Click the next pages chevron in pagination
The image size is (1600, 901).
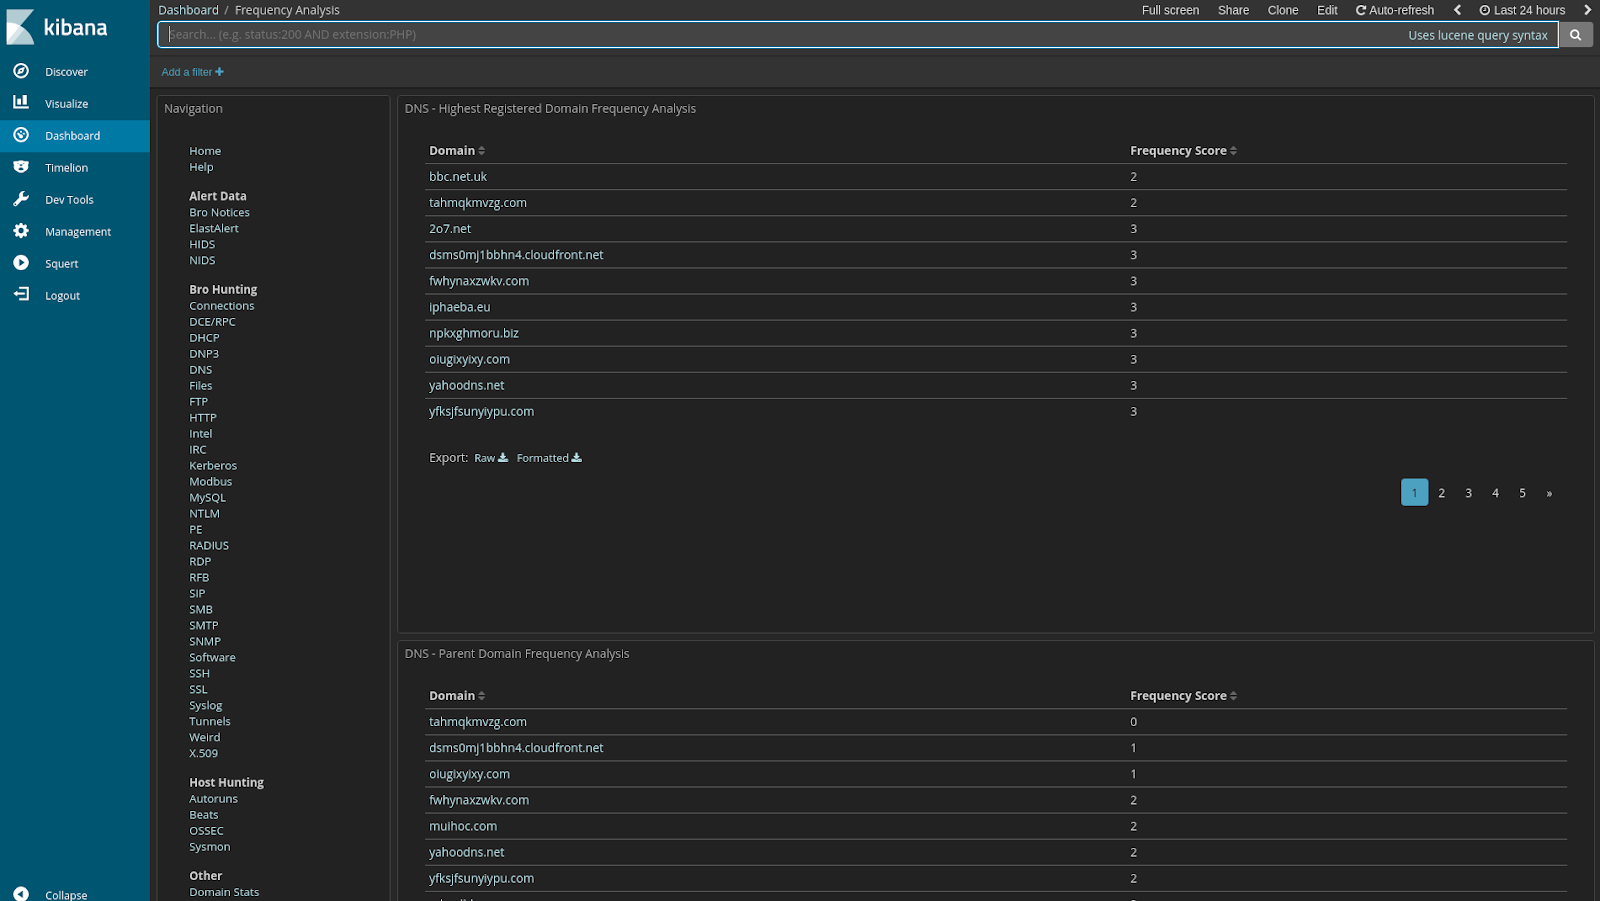point(1548,492)
